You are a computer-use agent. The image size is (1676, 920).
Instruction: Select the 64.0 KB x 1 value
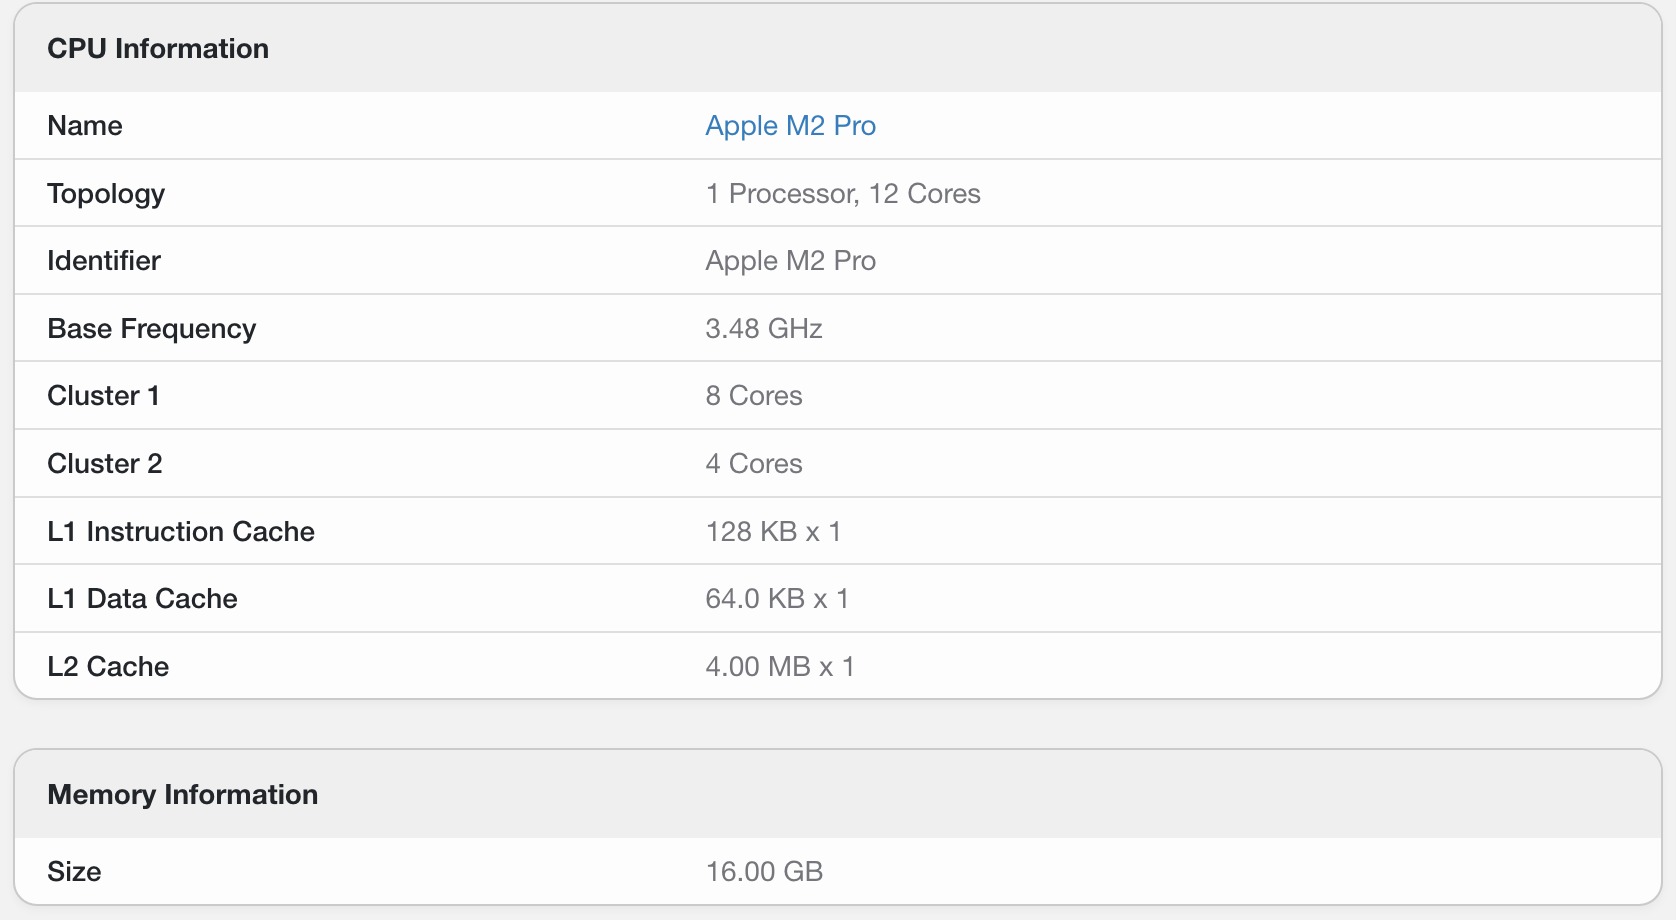coord(777,598)
